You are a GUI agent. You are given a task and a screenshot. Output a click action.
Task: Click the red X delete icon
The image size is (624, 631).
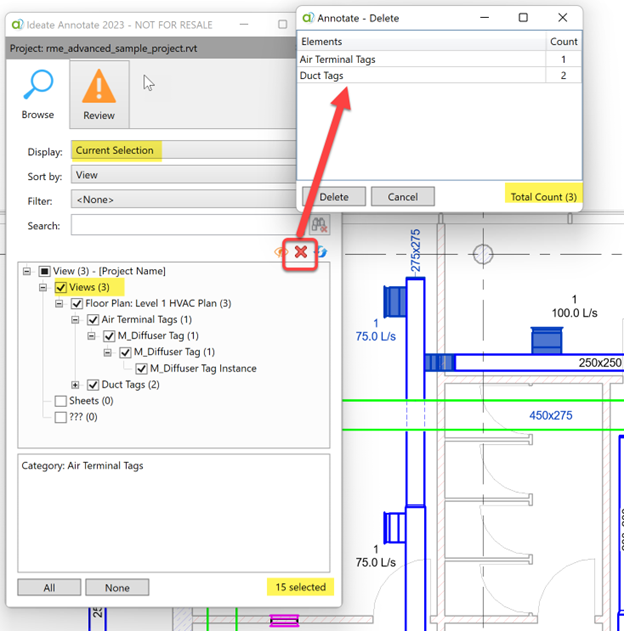coord(301,252)
